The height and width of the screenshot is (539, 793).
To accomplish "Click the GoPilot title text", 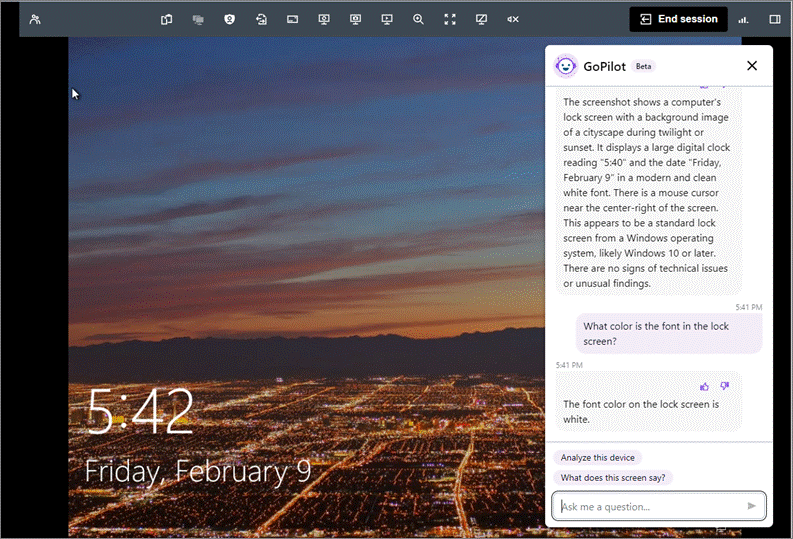I will [604, 66].
